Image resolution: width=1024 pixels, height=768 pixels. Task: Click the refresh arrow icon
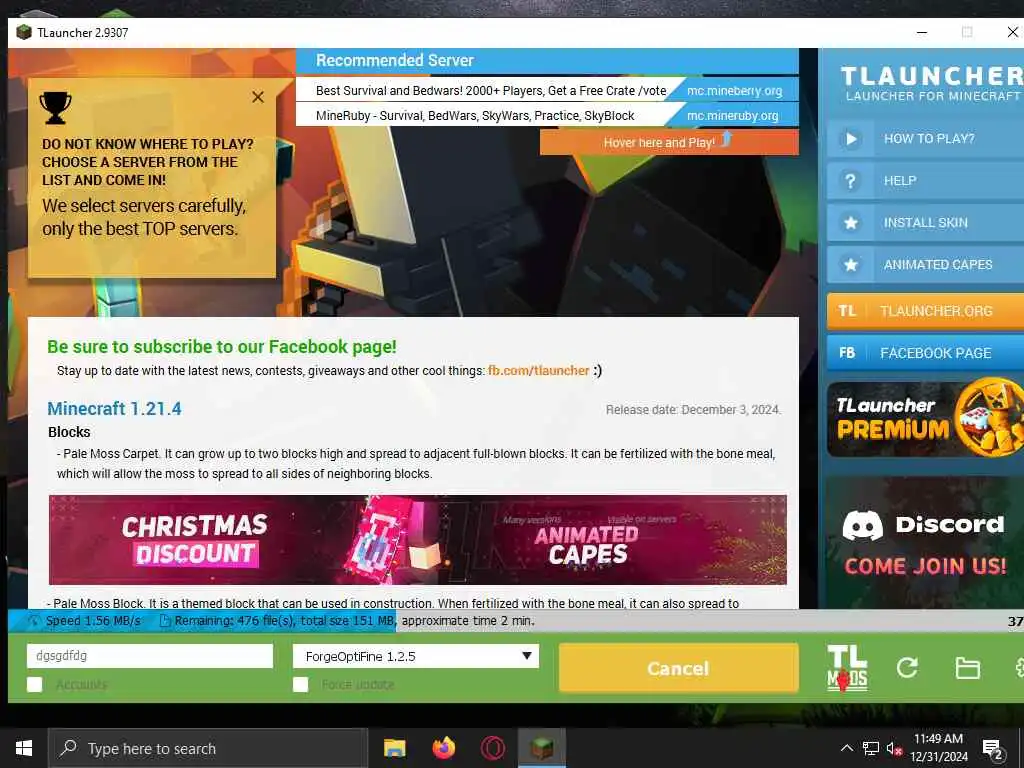(907, 667)
